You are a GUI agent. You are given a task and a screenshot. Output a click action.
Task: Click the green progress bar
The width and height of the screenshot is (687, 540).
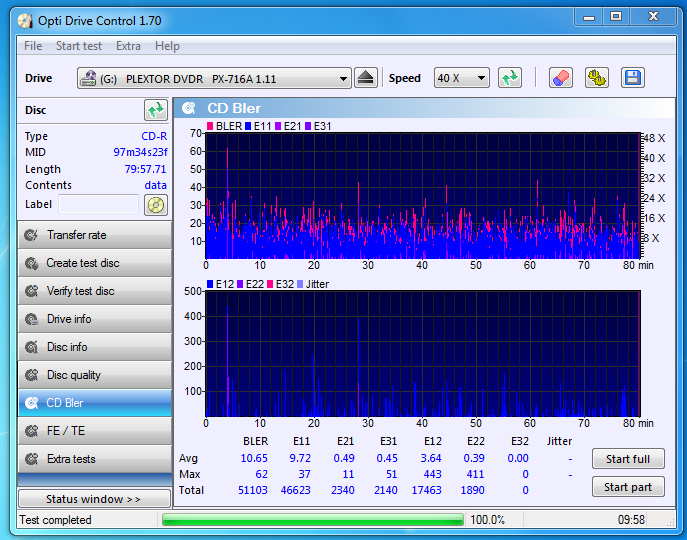313,520
